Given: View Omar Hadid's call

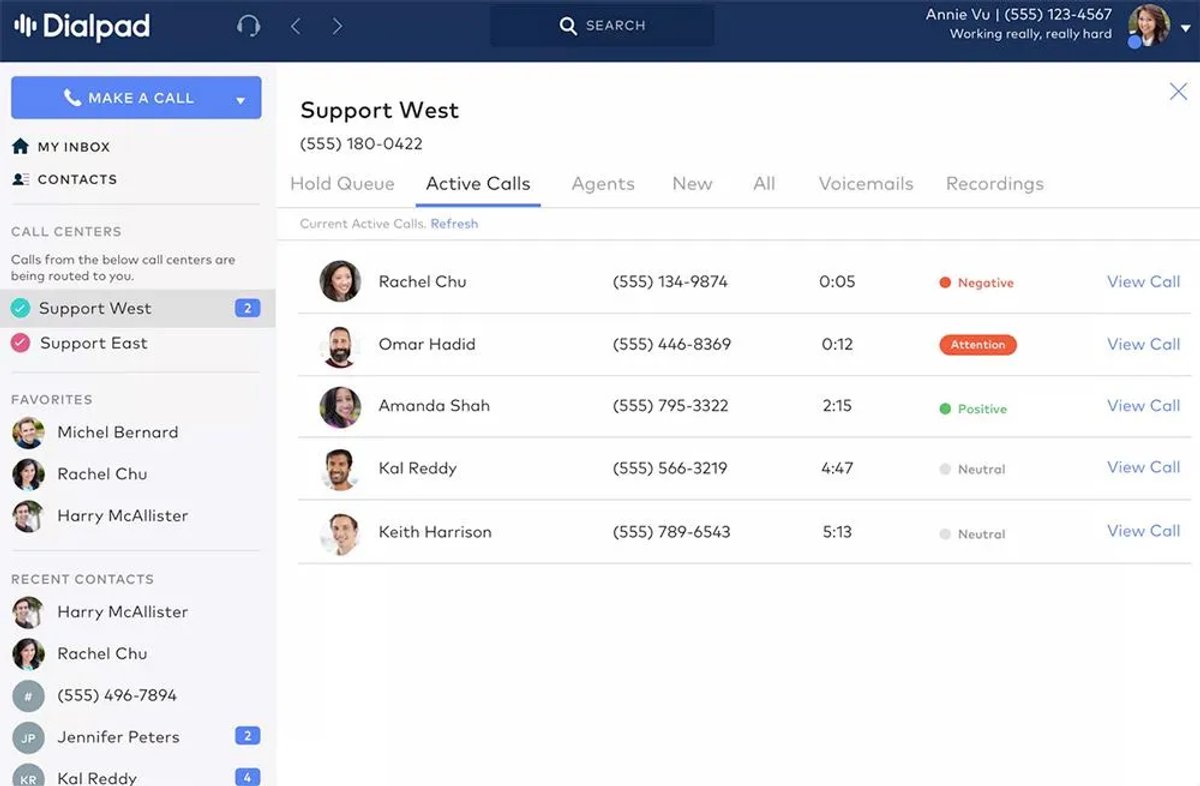Looking at the screenshot, I should (1143, 344).
